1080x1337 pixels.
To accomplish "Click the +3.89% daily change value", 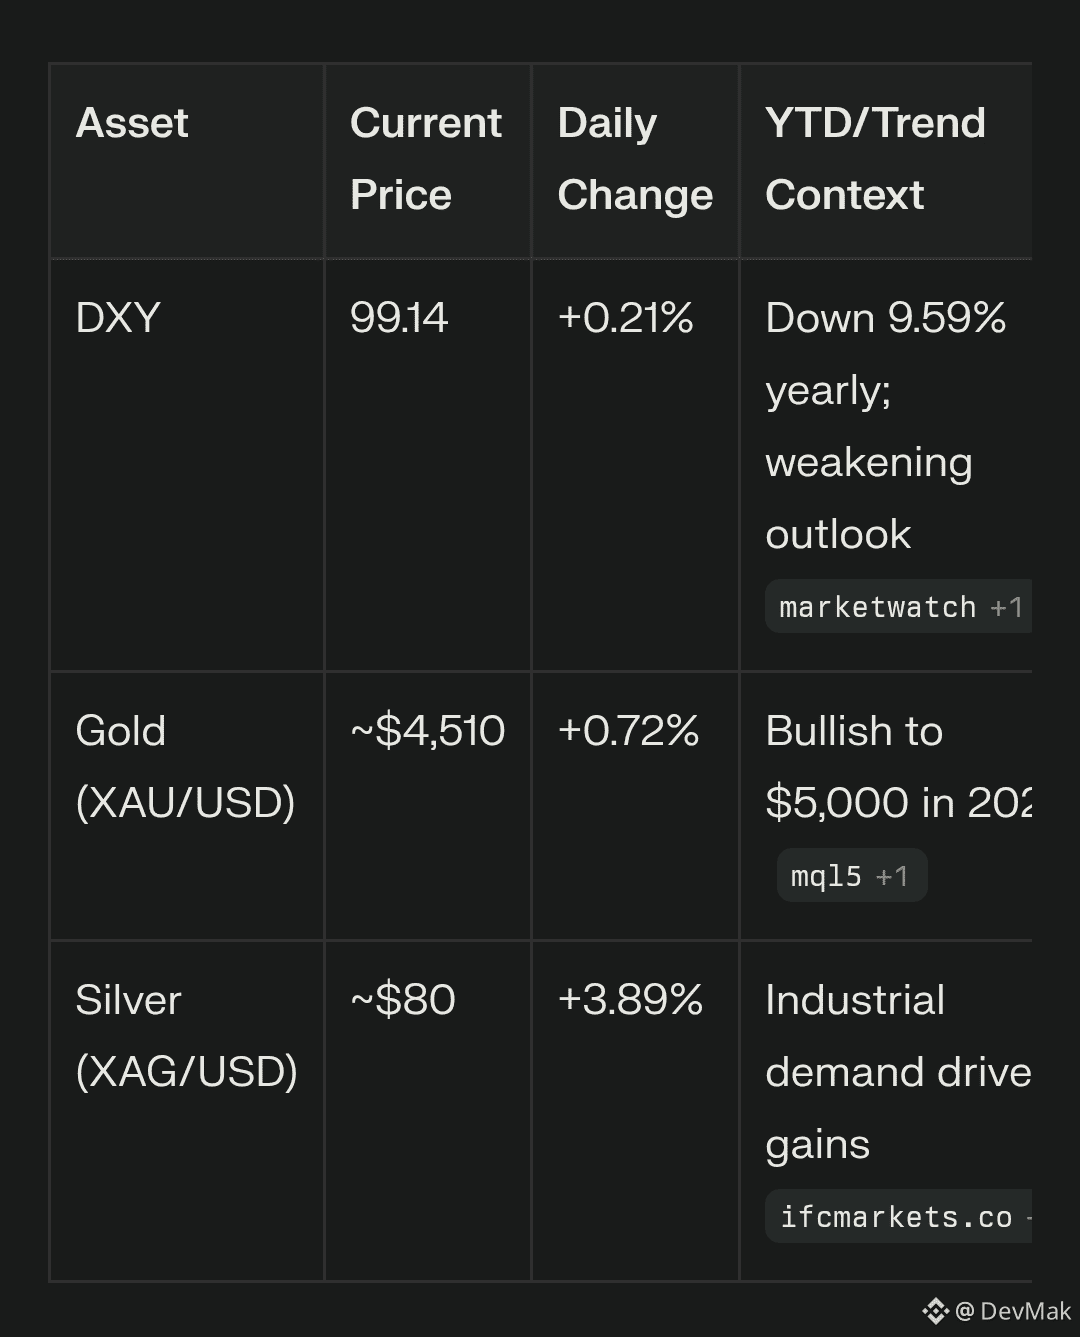I will pos(630,1000).
